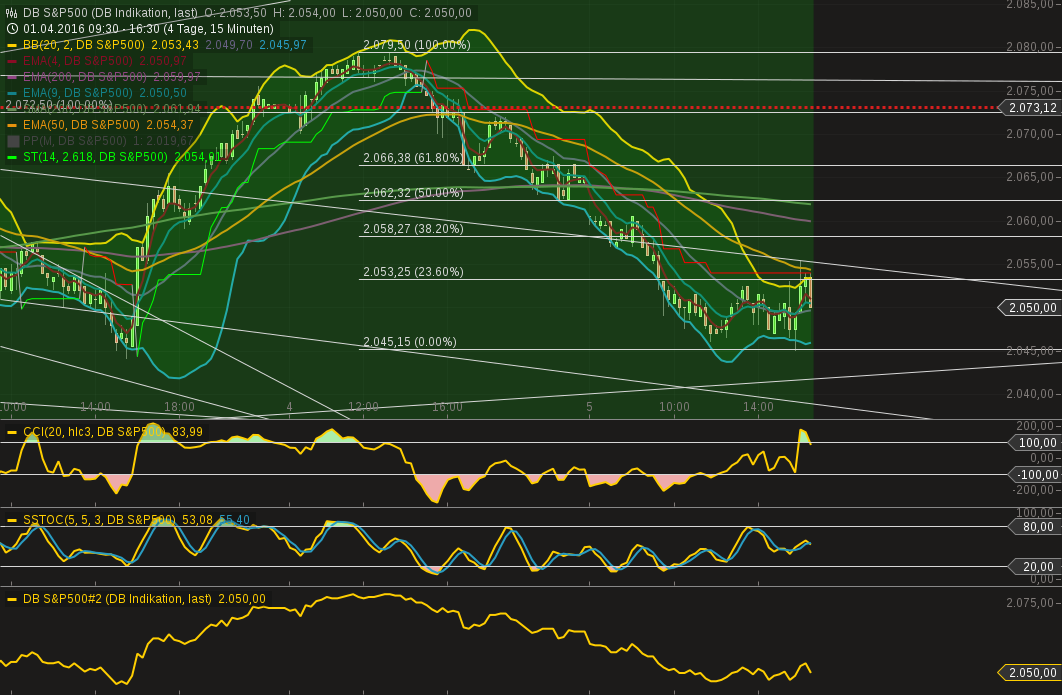Click the DB S&P500#2 line icon
Image resolution: width=1062 pixels, height=695 pixels.
point(11,598)
